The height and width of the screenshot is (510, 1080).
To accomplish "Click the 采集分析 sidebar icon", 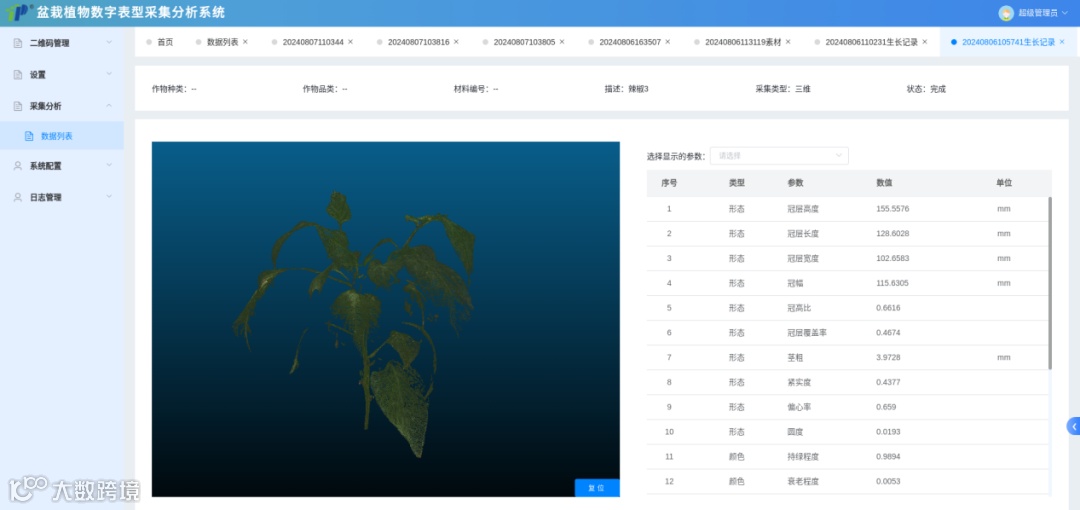I will [x=18, y=106].
